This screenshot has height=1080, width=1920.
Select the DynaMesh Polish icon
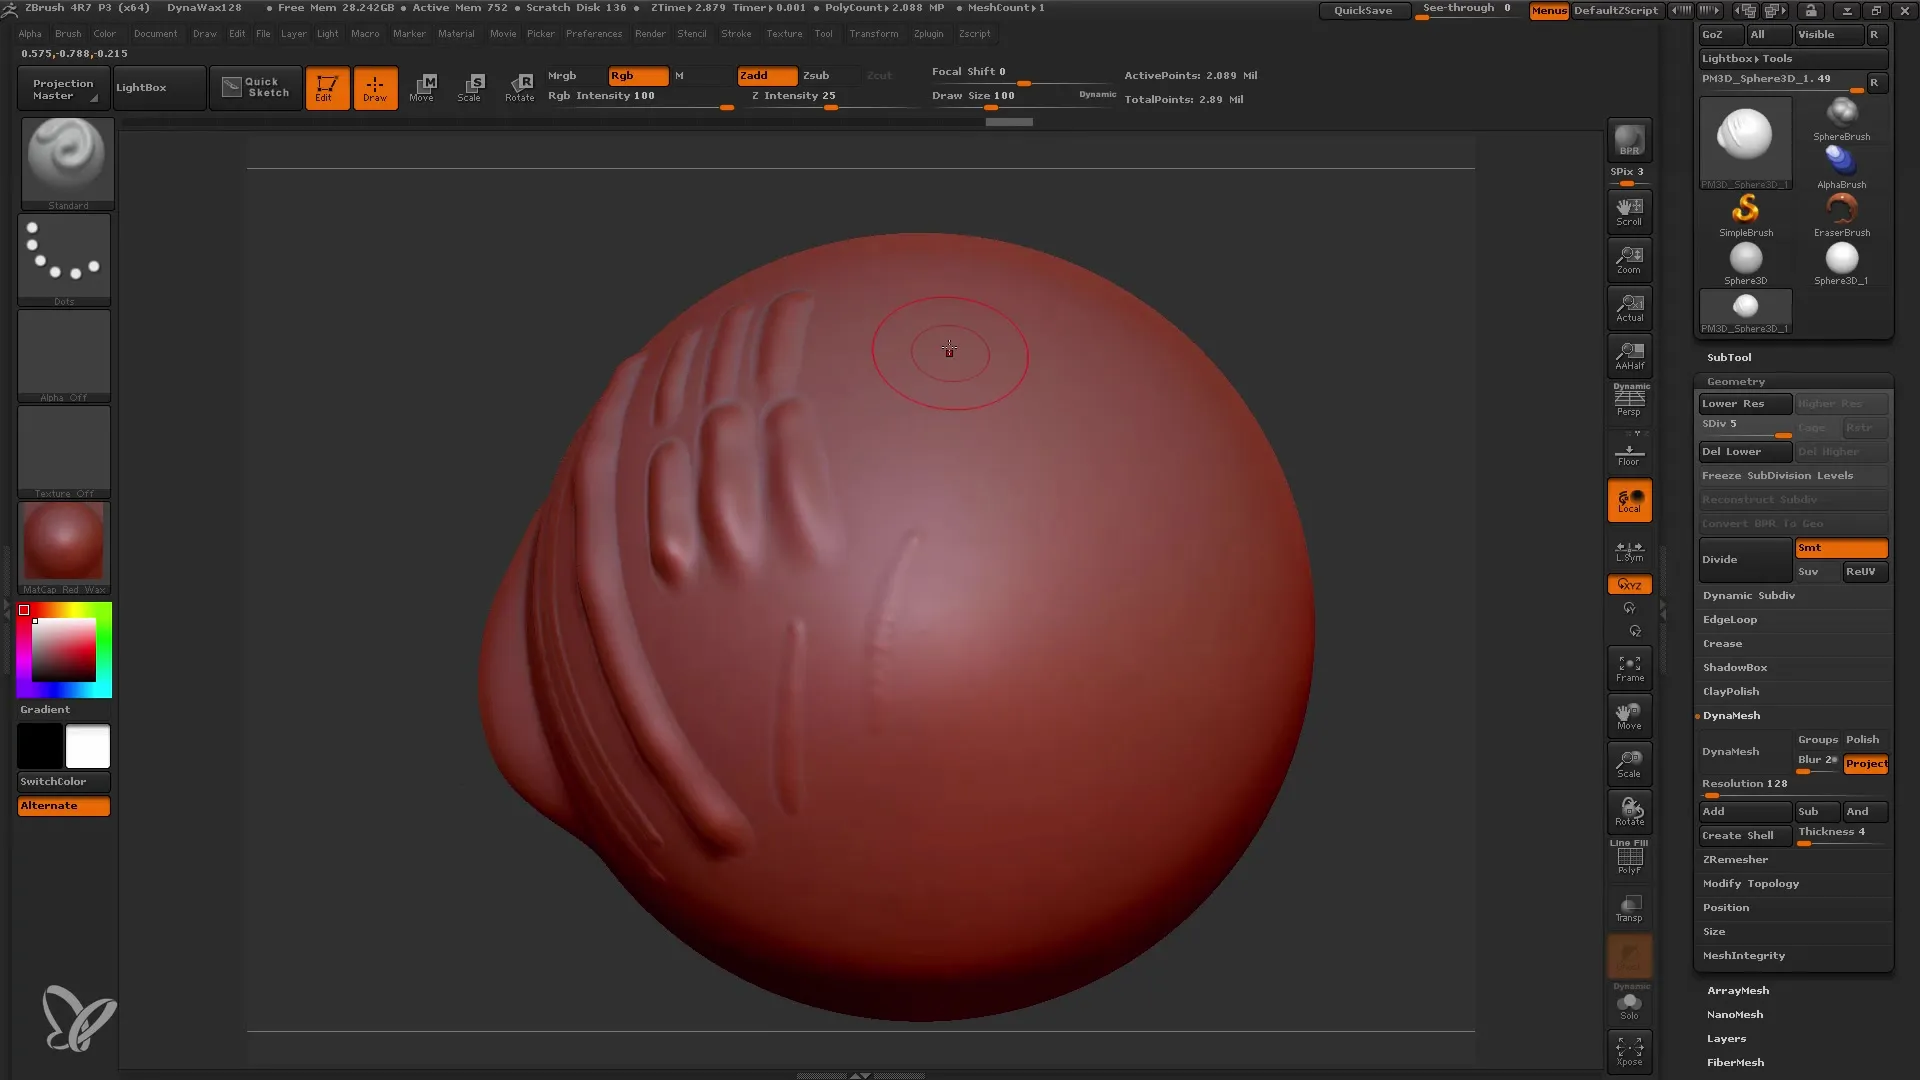pos(1863,738)
